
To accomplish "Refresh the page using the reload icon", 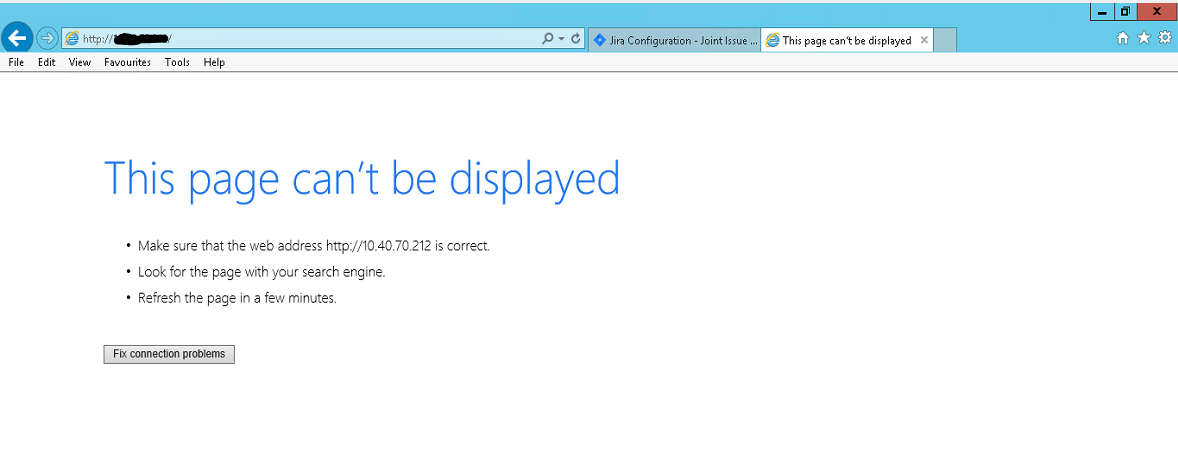I will pyautogui.click(x=575, y=38).
